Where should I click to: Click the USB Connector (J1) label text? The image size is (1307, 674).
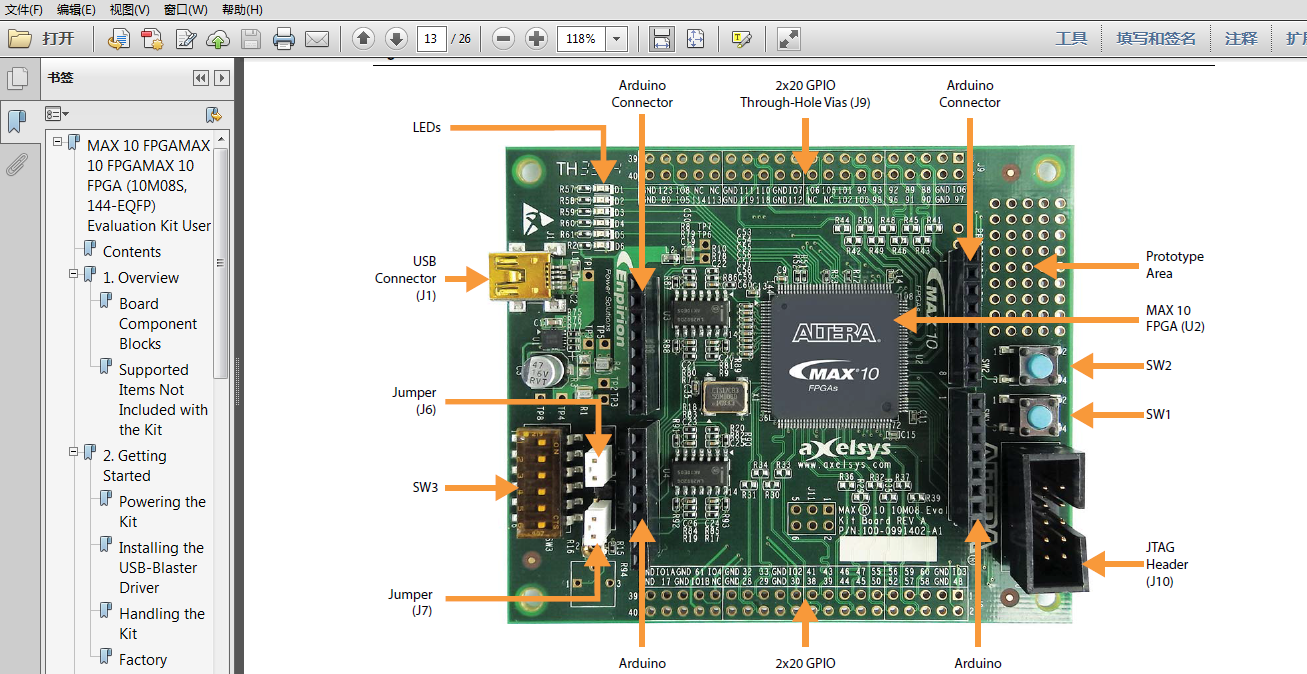pyautogui.click(x=405, y=278)
